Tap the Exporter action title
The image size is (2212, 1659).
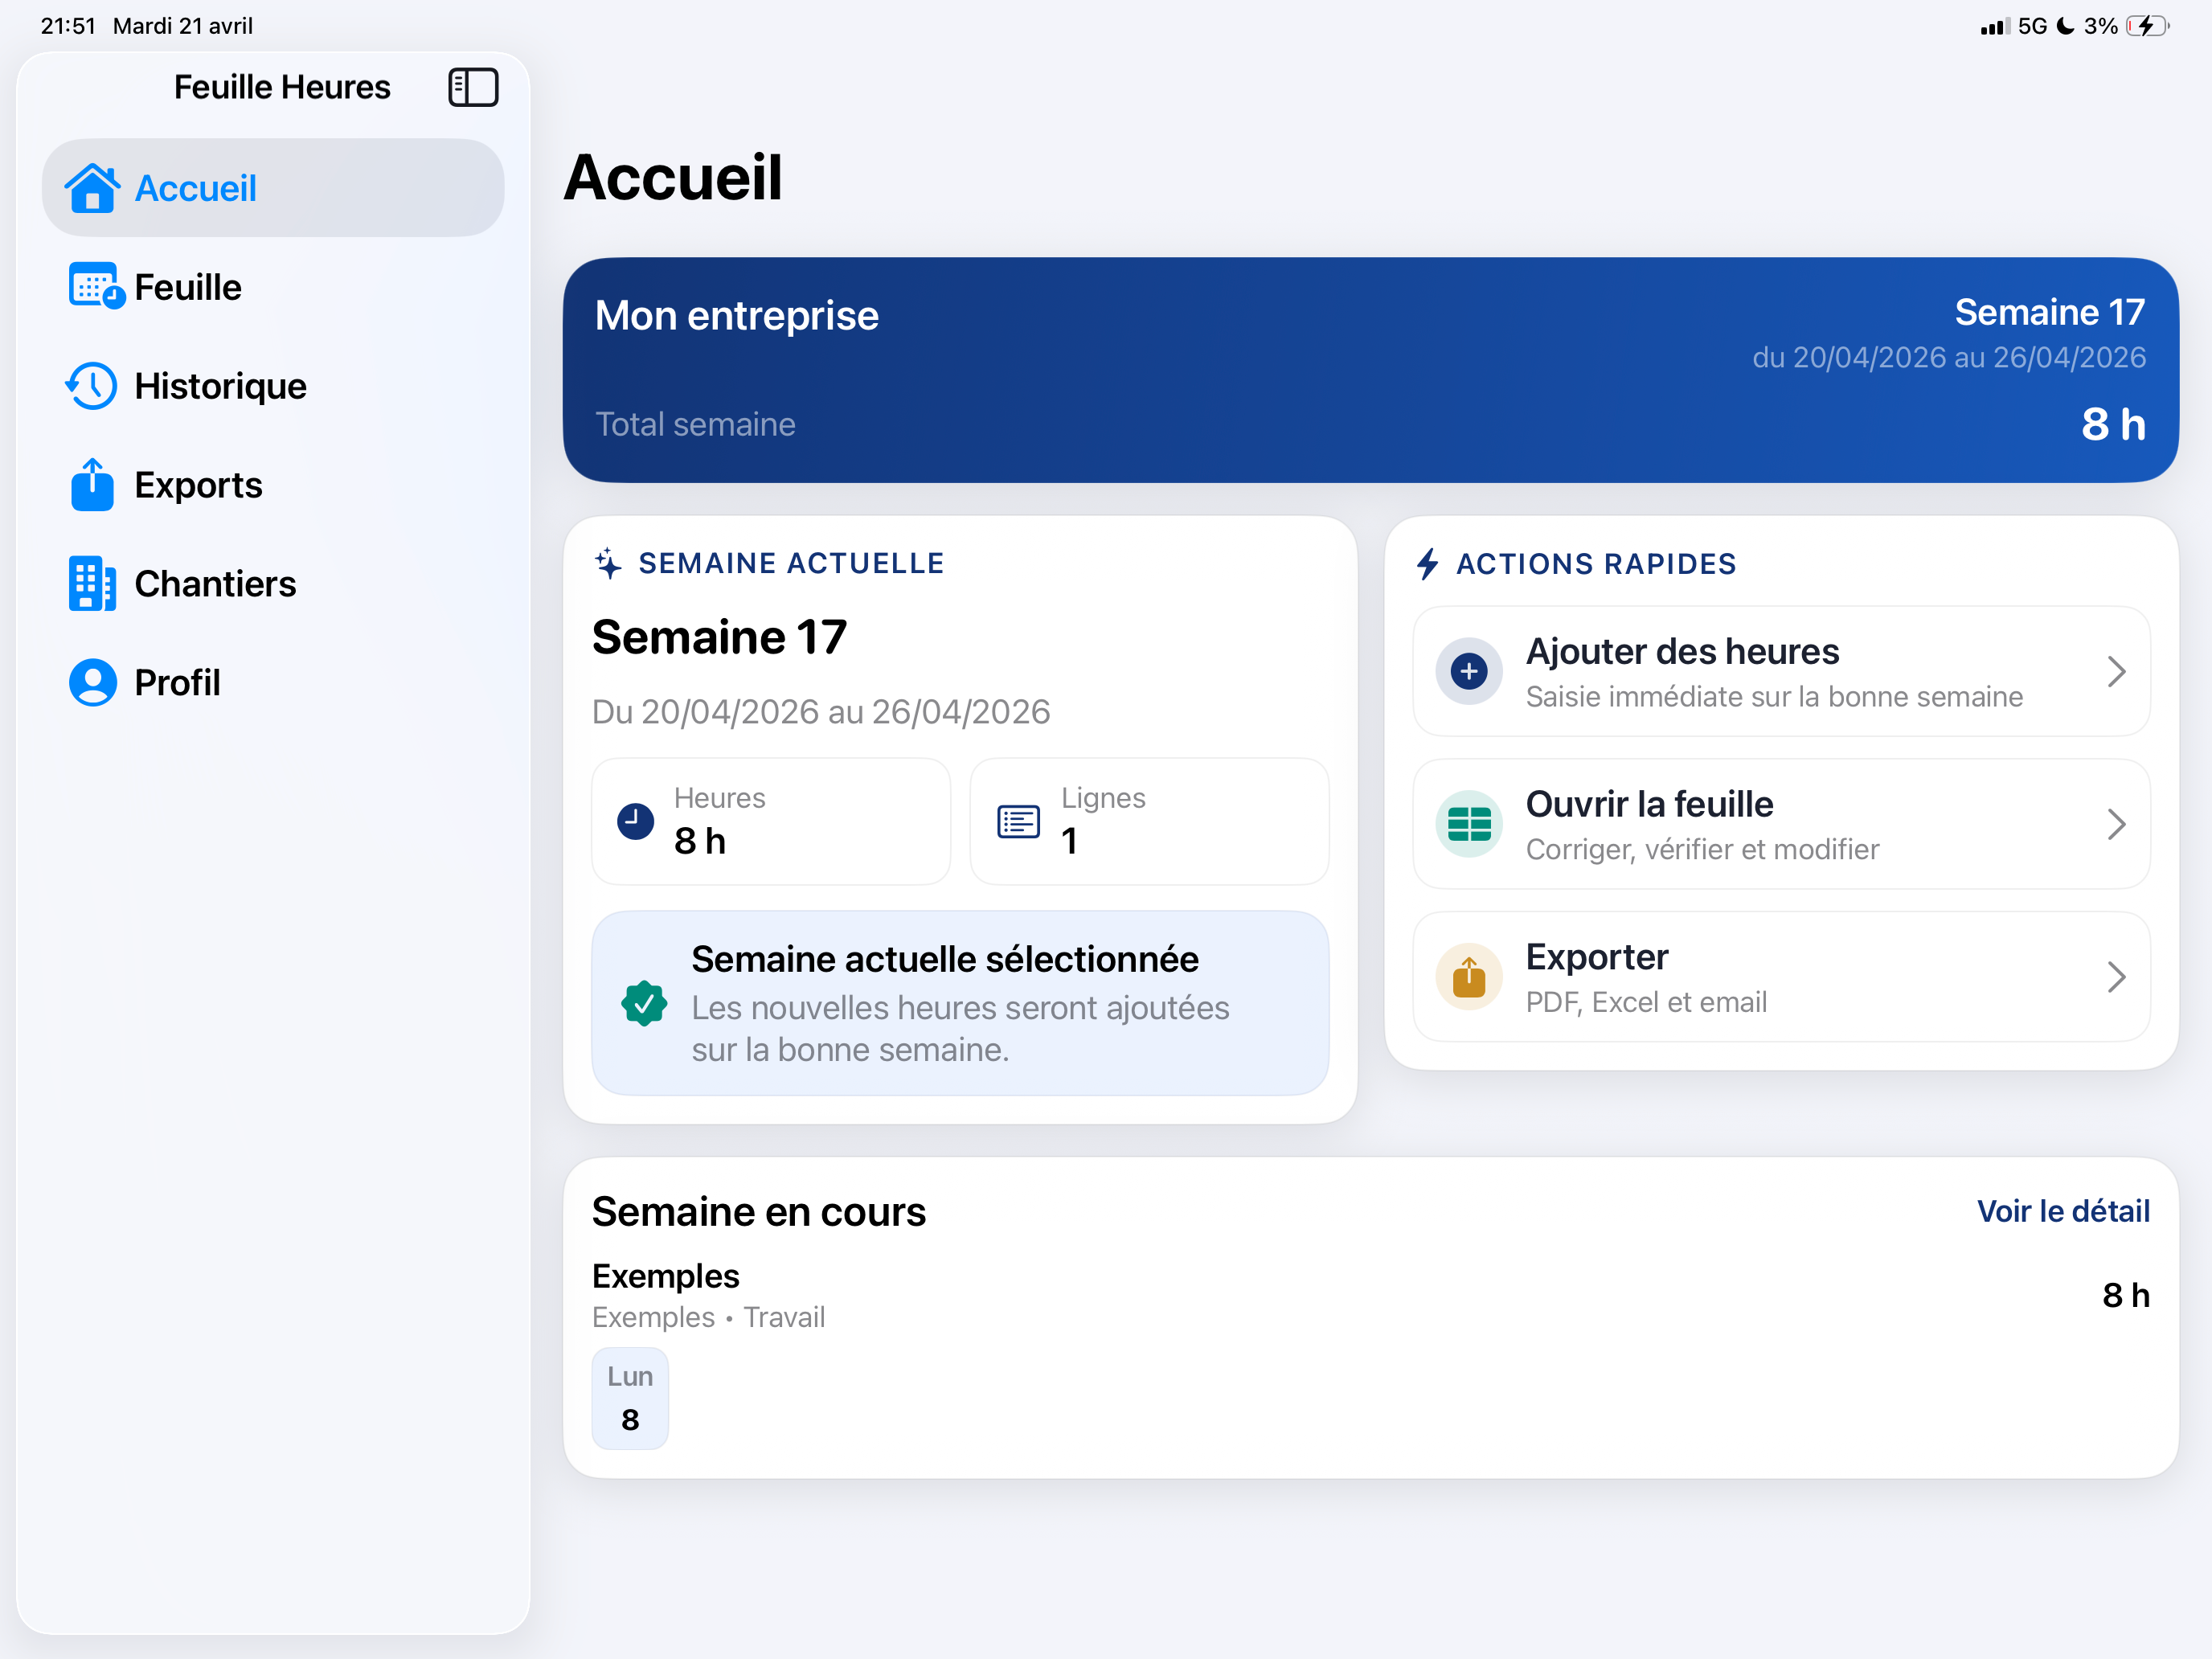(1597, 957)
